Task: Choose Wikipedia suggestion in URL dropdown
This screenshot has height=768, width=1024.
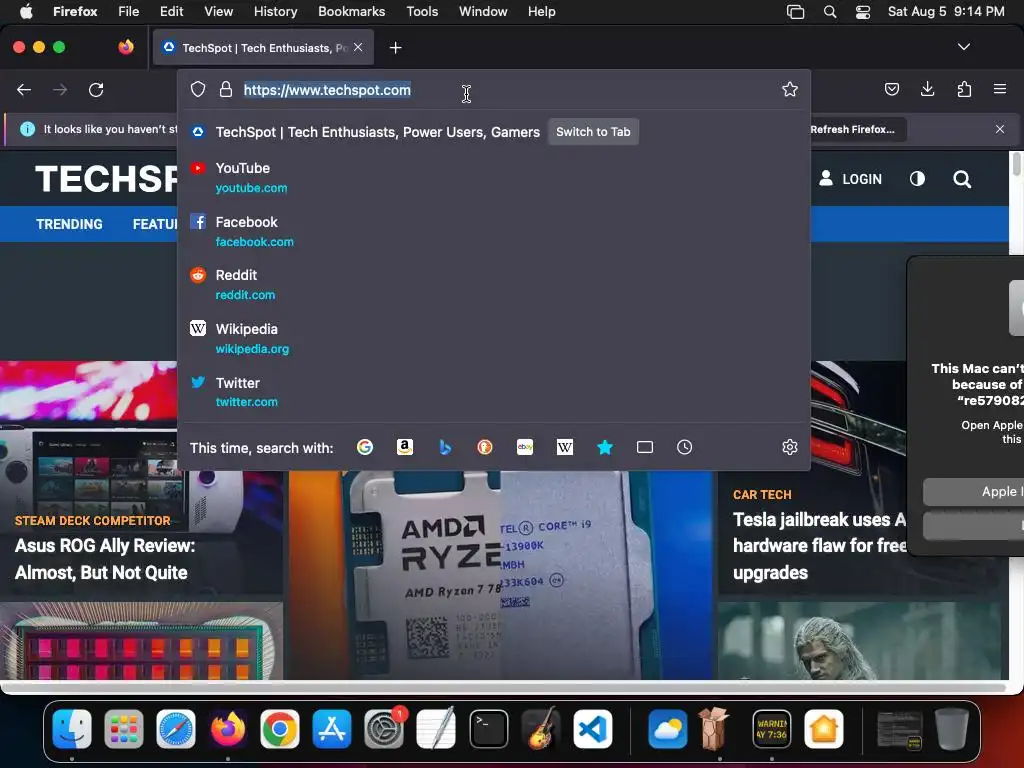Action: click(494, 339)
